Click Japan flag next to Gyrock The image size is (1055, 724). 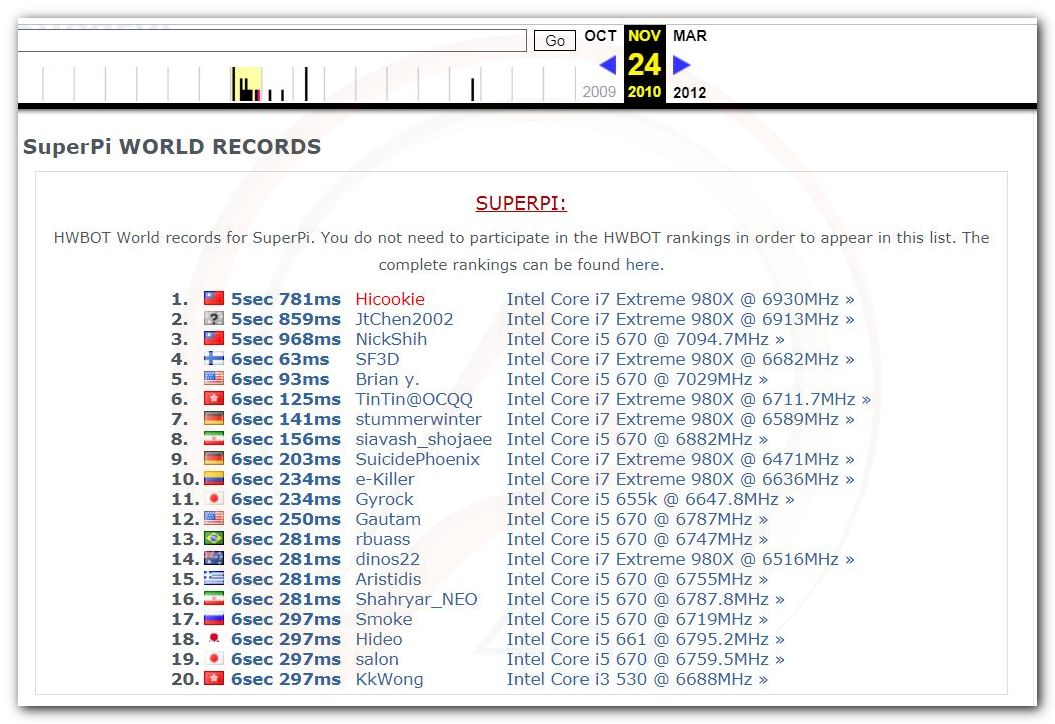click(x=214, y=499)
